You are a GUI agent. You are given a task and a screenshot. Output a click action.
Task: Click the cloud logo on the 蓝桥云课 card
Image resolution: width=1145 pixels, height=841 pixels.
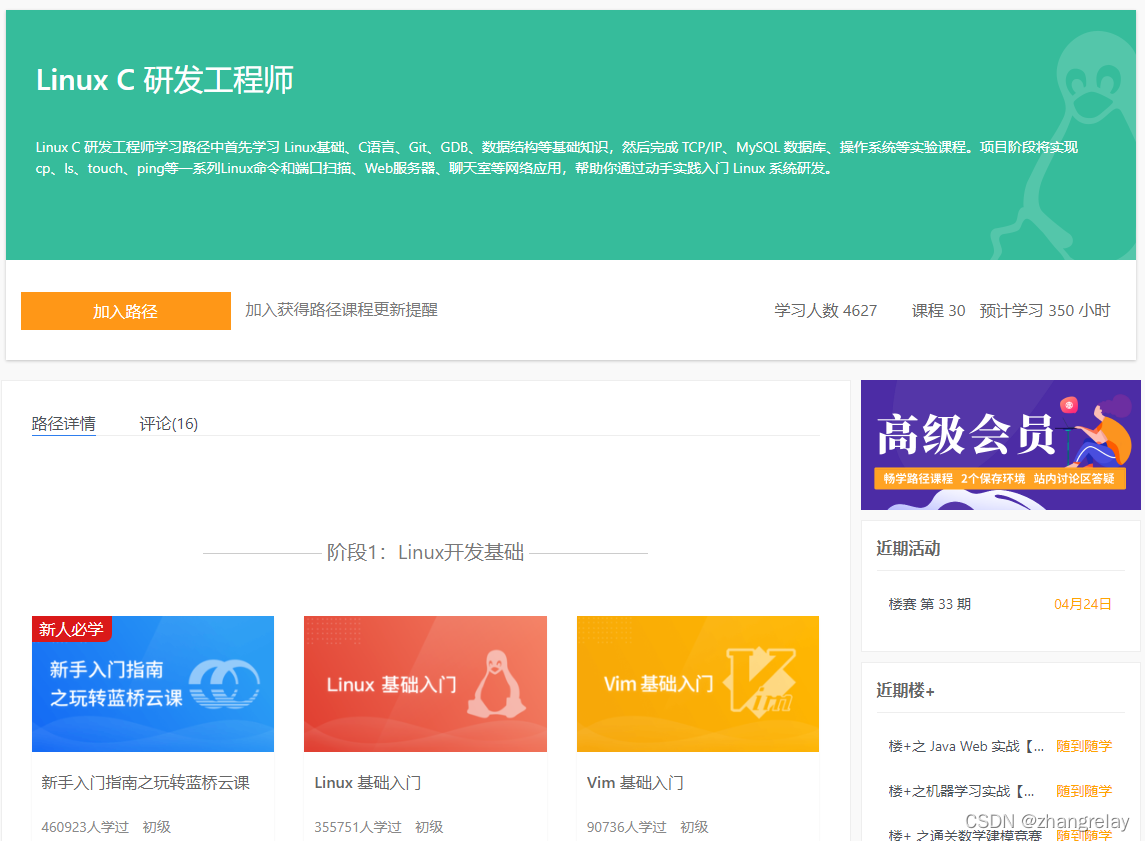(224, 683)
